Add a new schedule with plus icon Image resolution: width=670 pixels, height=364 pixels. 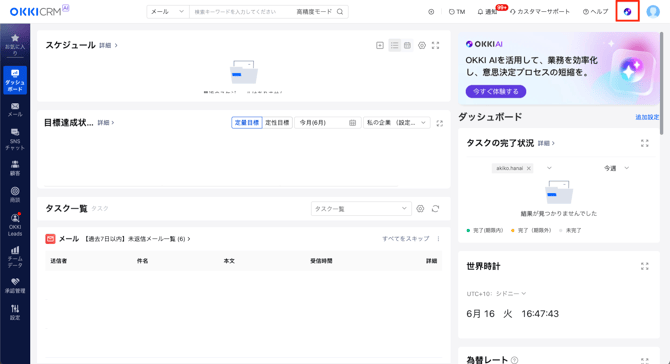(380, 45)
